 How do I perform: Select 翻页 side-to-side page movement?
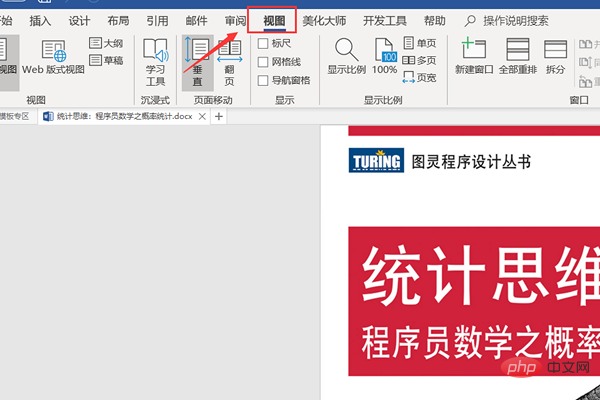click(x=230, y=60)
